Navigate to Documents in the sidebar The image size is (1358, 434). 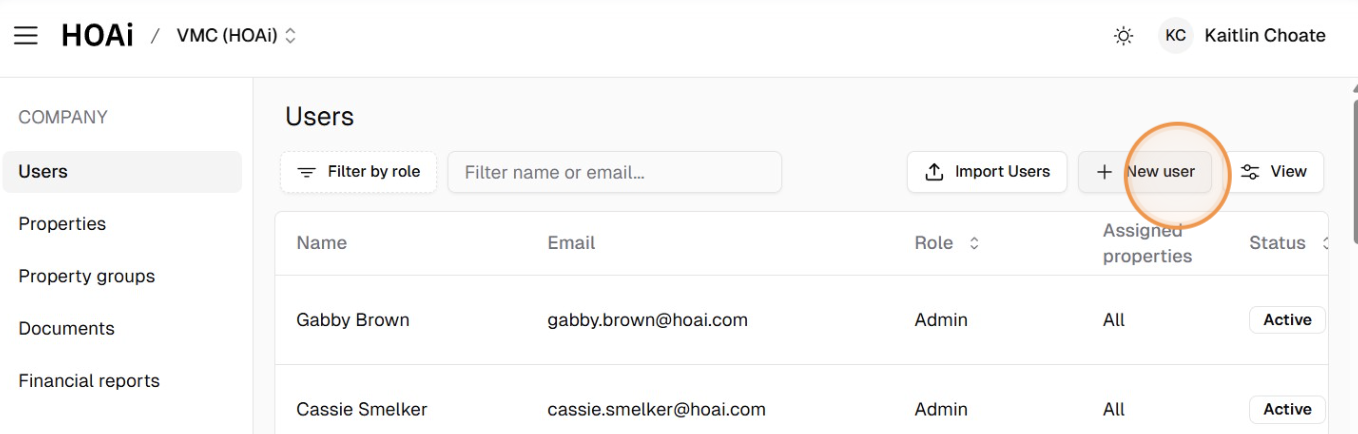tap(67, 328)
